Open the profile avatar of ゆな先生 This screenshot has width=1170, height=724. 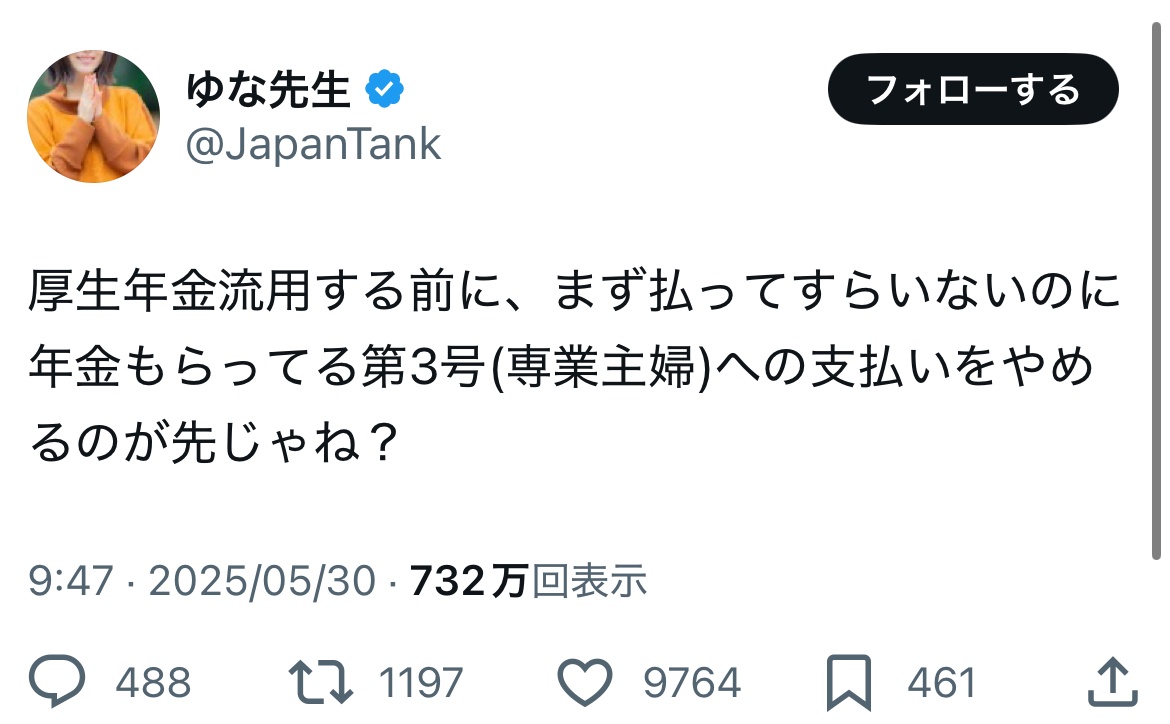[x=93, y=116]
